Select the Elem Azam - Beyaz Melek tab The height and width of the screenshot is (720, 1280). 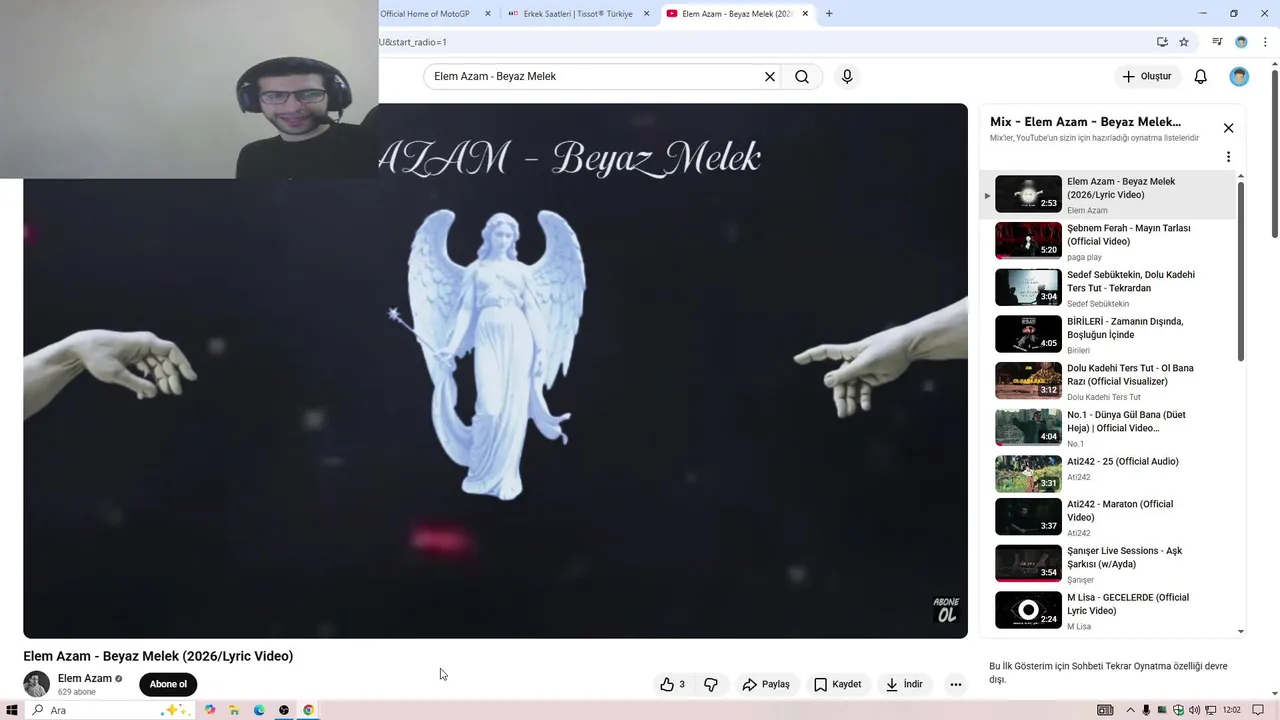click(x=736, y=14)
